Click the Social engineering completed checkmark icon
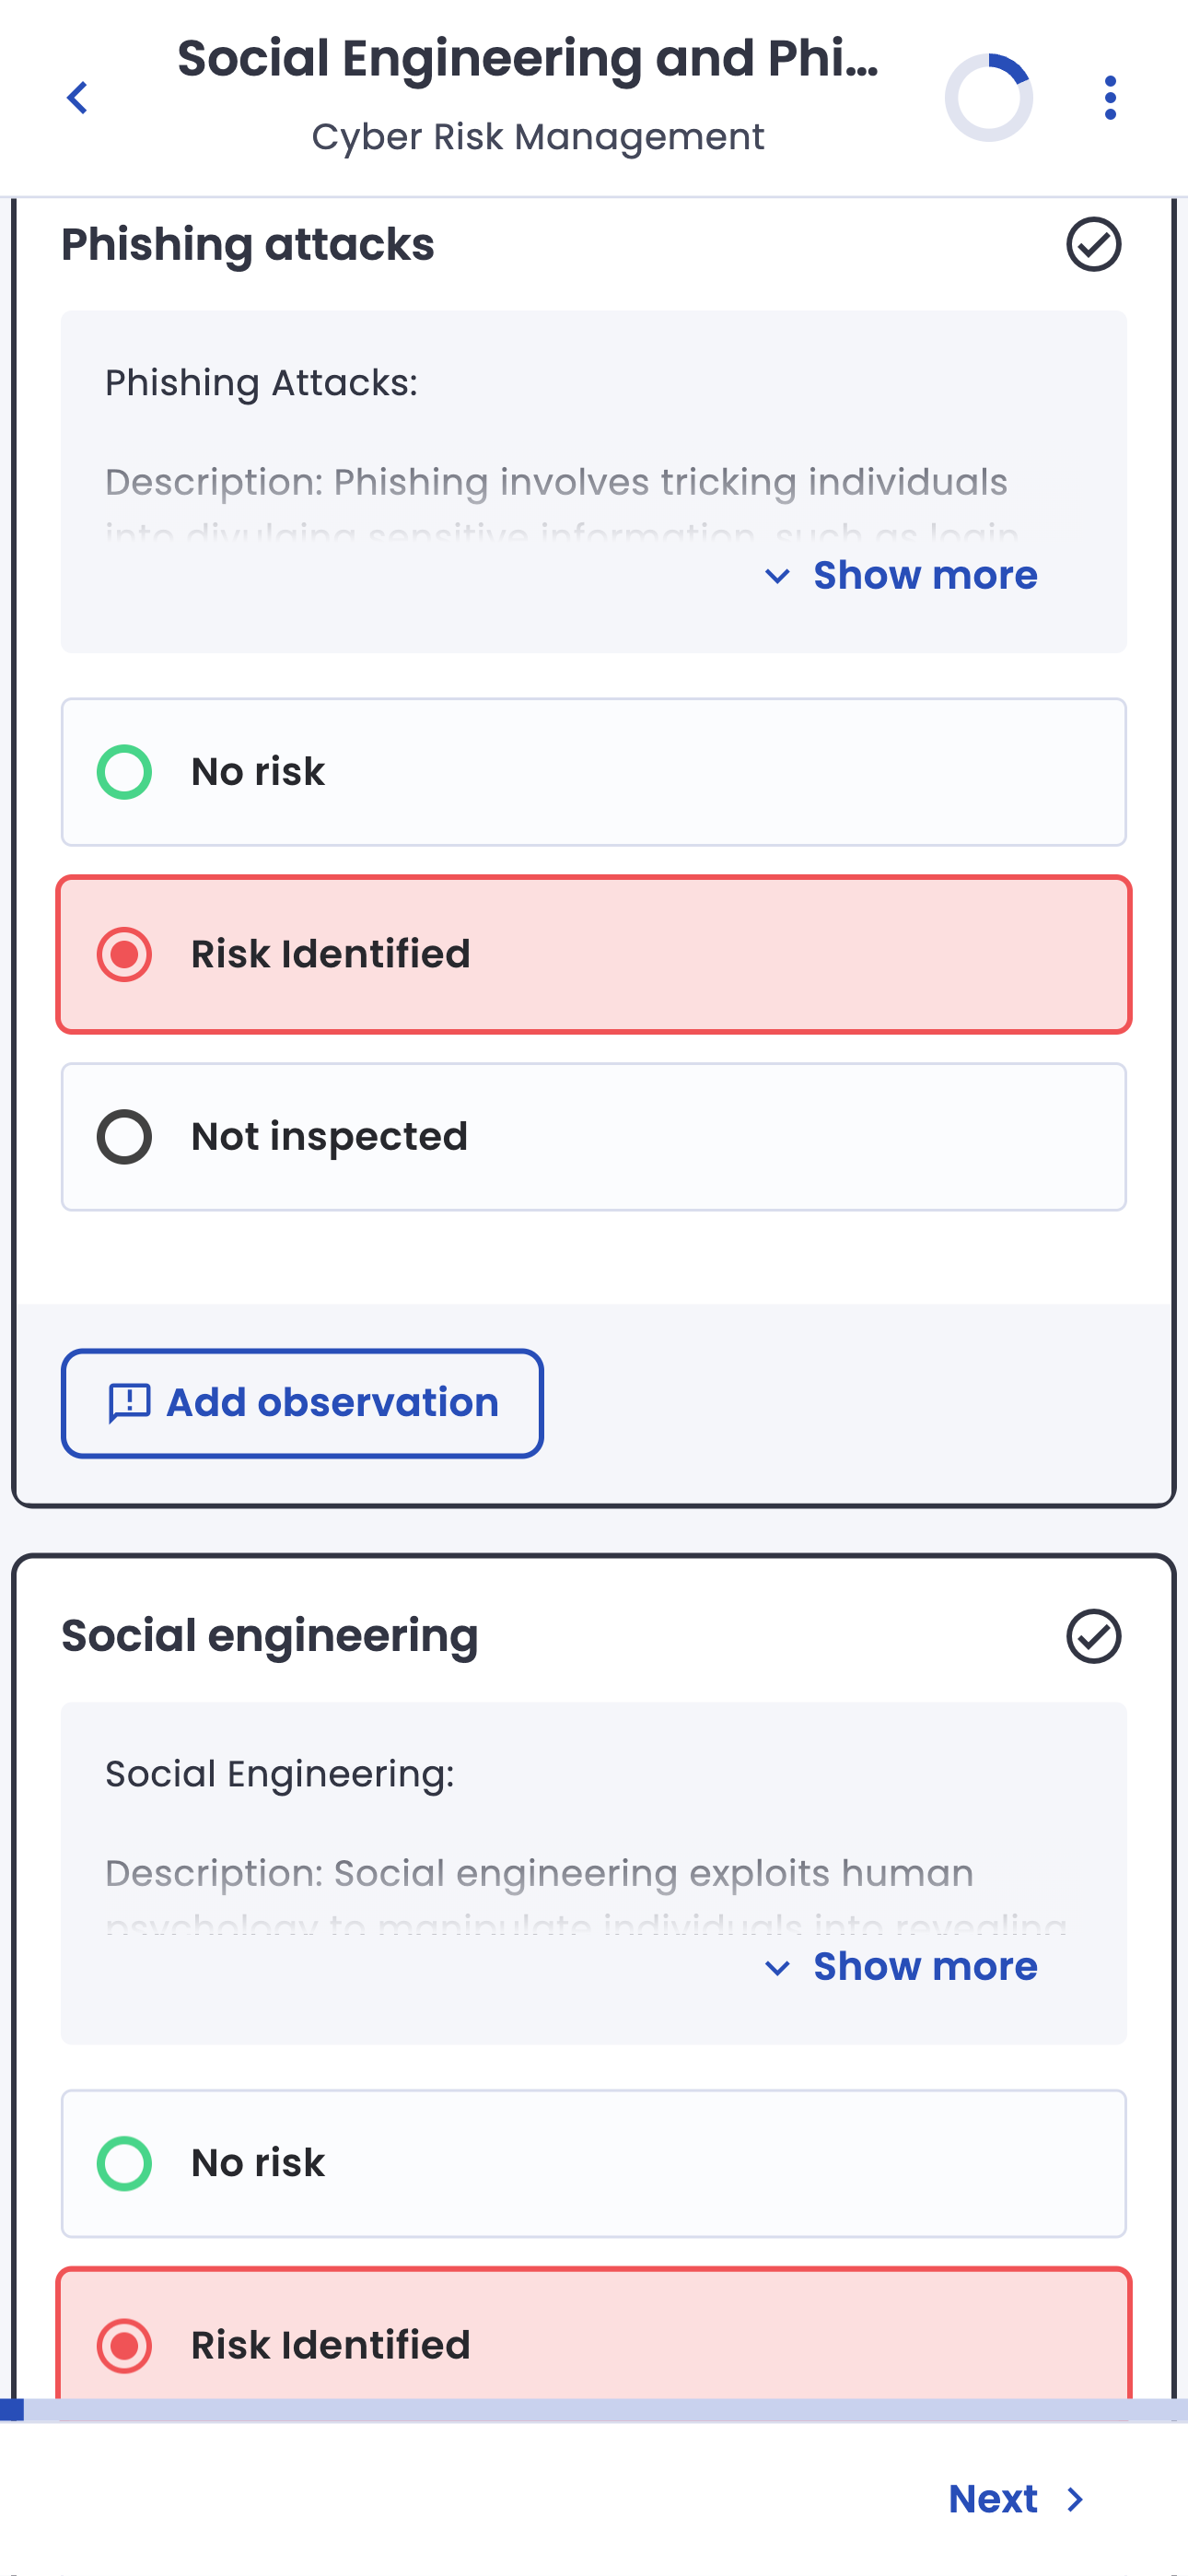The image size is (1188, 2576). pos(1093,1636)
